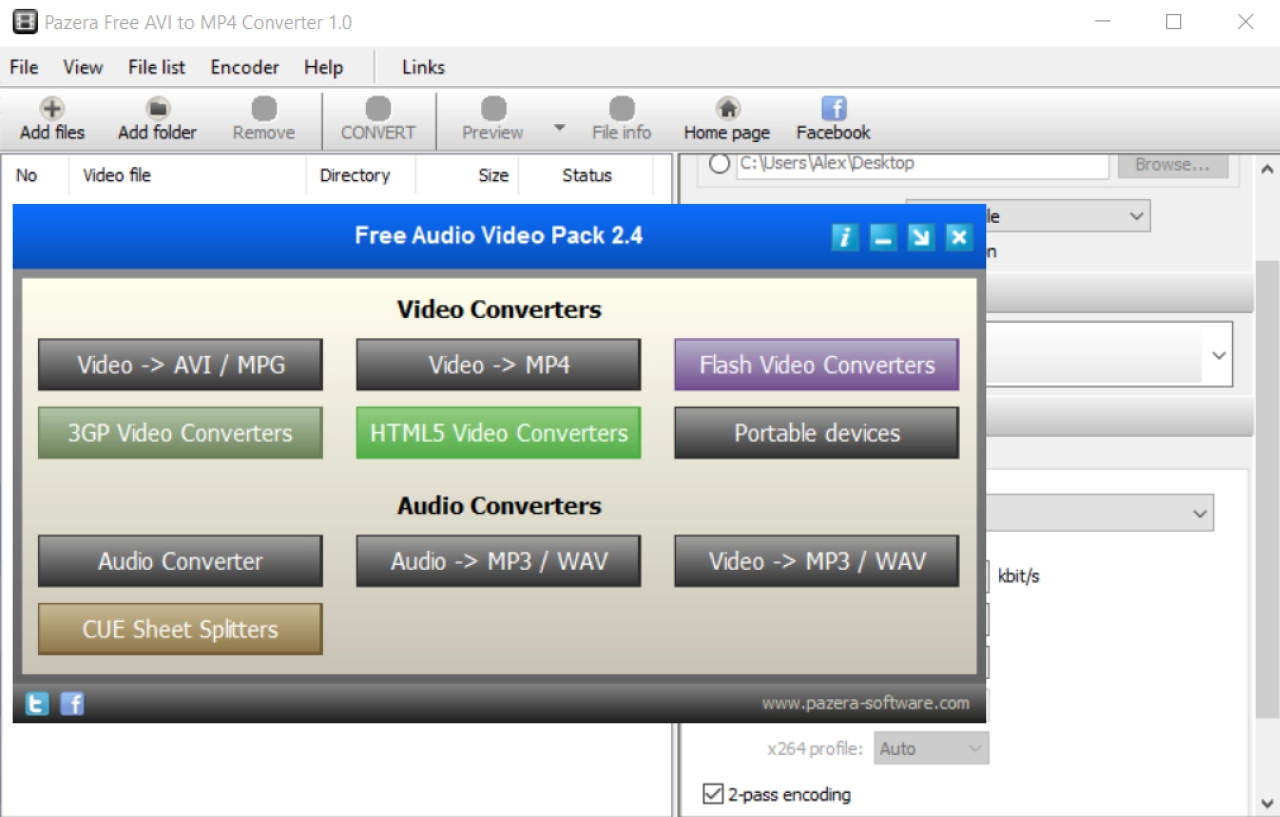1280x817 pixels.
Task: Click the settings panel scroll up arrow
Action: point(1267,170)
